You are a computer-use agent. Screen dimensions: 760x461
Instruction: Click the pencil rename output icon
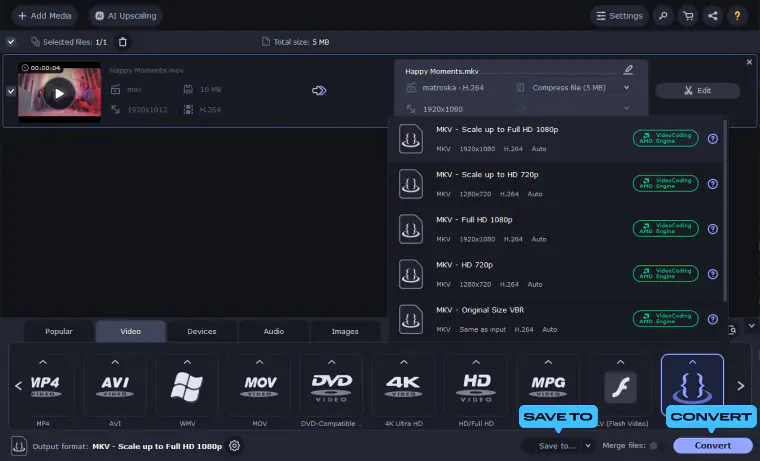coord(628,70)
